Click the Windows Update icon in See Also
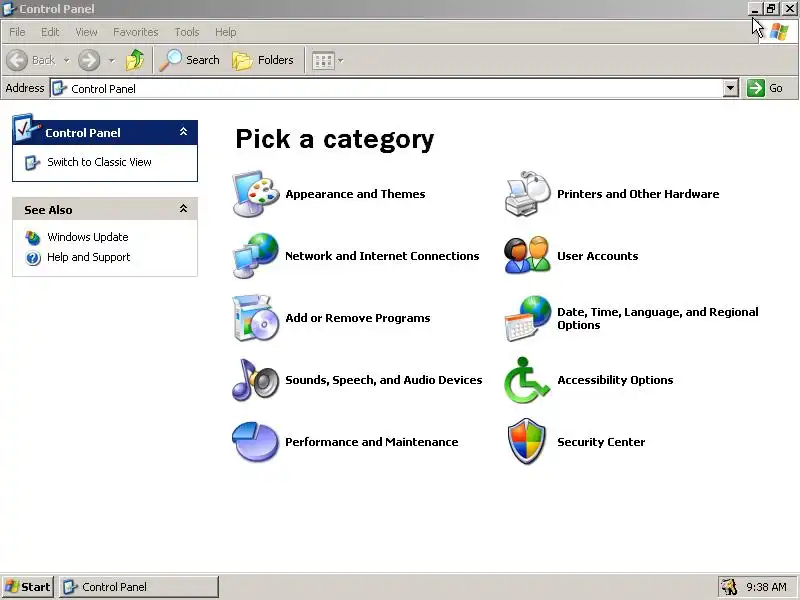 tap(33, 237)
